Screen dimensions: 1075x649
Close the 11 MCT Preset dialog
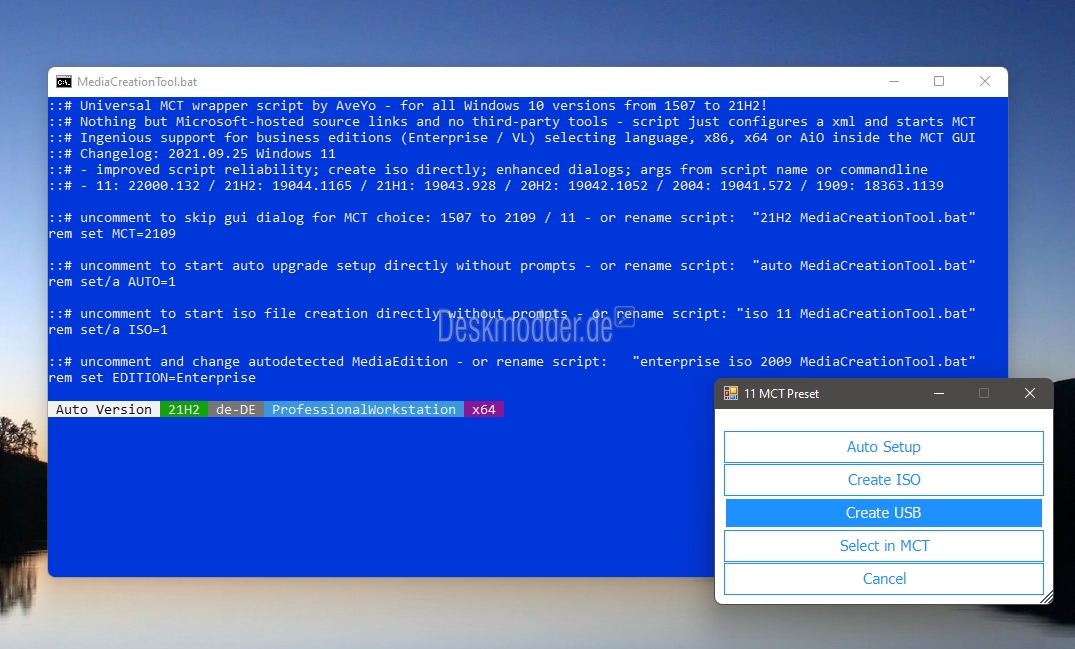point(1029,394)
